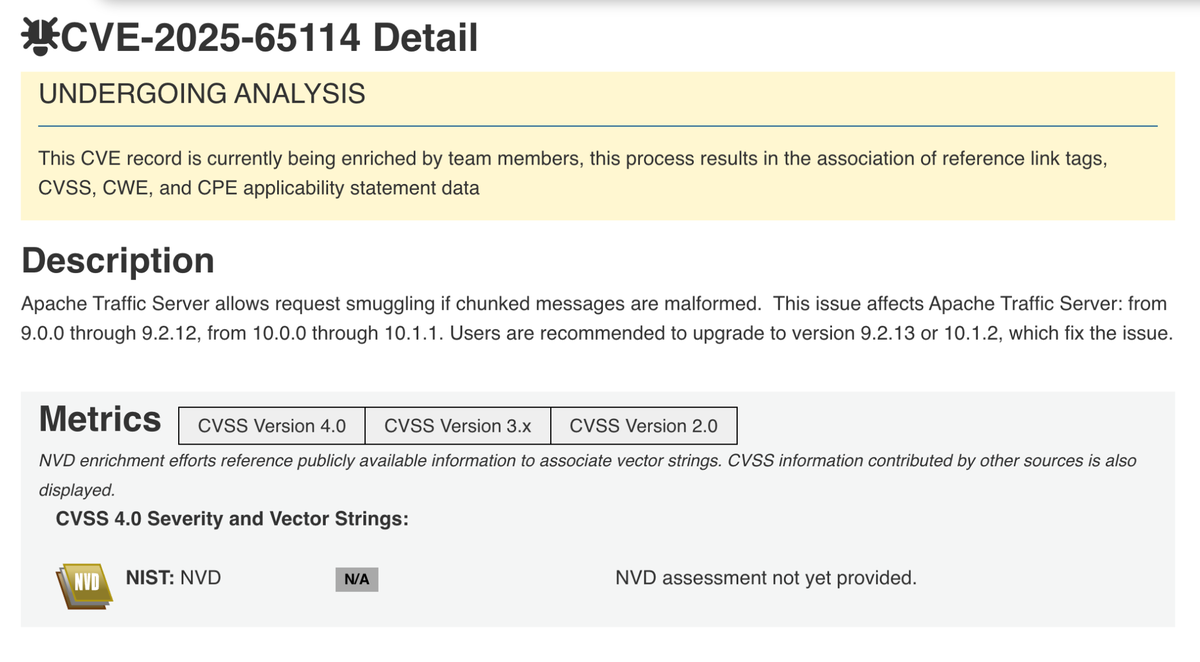Select the CVSS Version 2.0 tab

[x=643, y=426]
